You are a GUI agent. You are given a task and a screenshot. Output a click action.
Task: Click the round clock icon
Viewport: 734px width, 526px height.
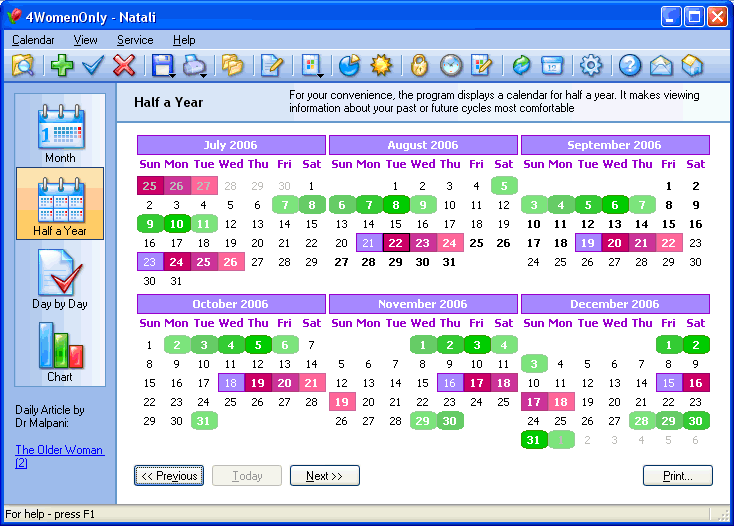(x=451, y=65)
